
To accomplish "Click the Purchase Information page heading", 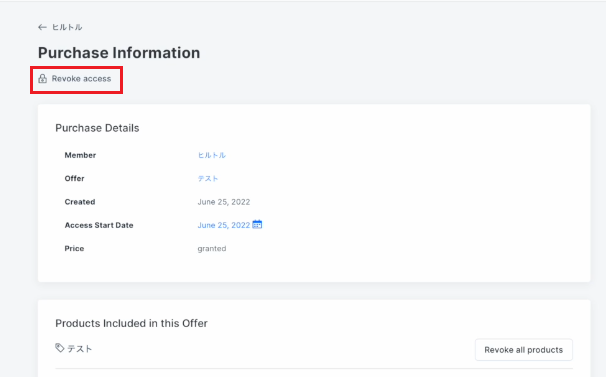I will (119, 53).
